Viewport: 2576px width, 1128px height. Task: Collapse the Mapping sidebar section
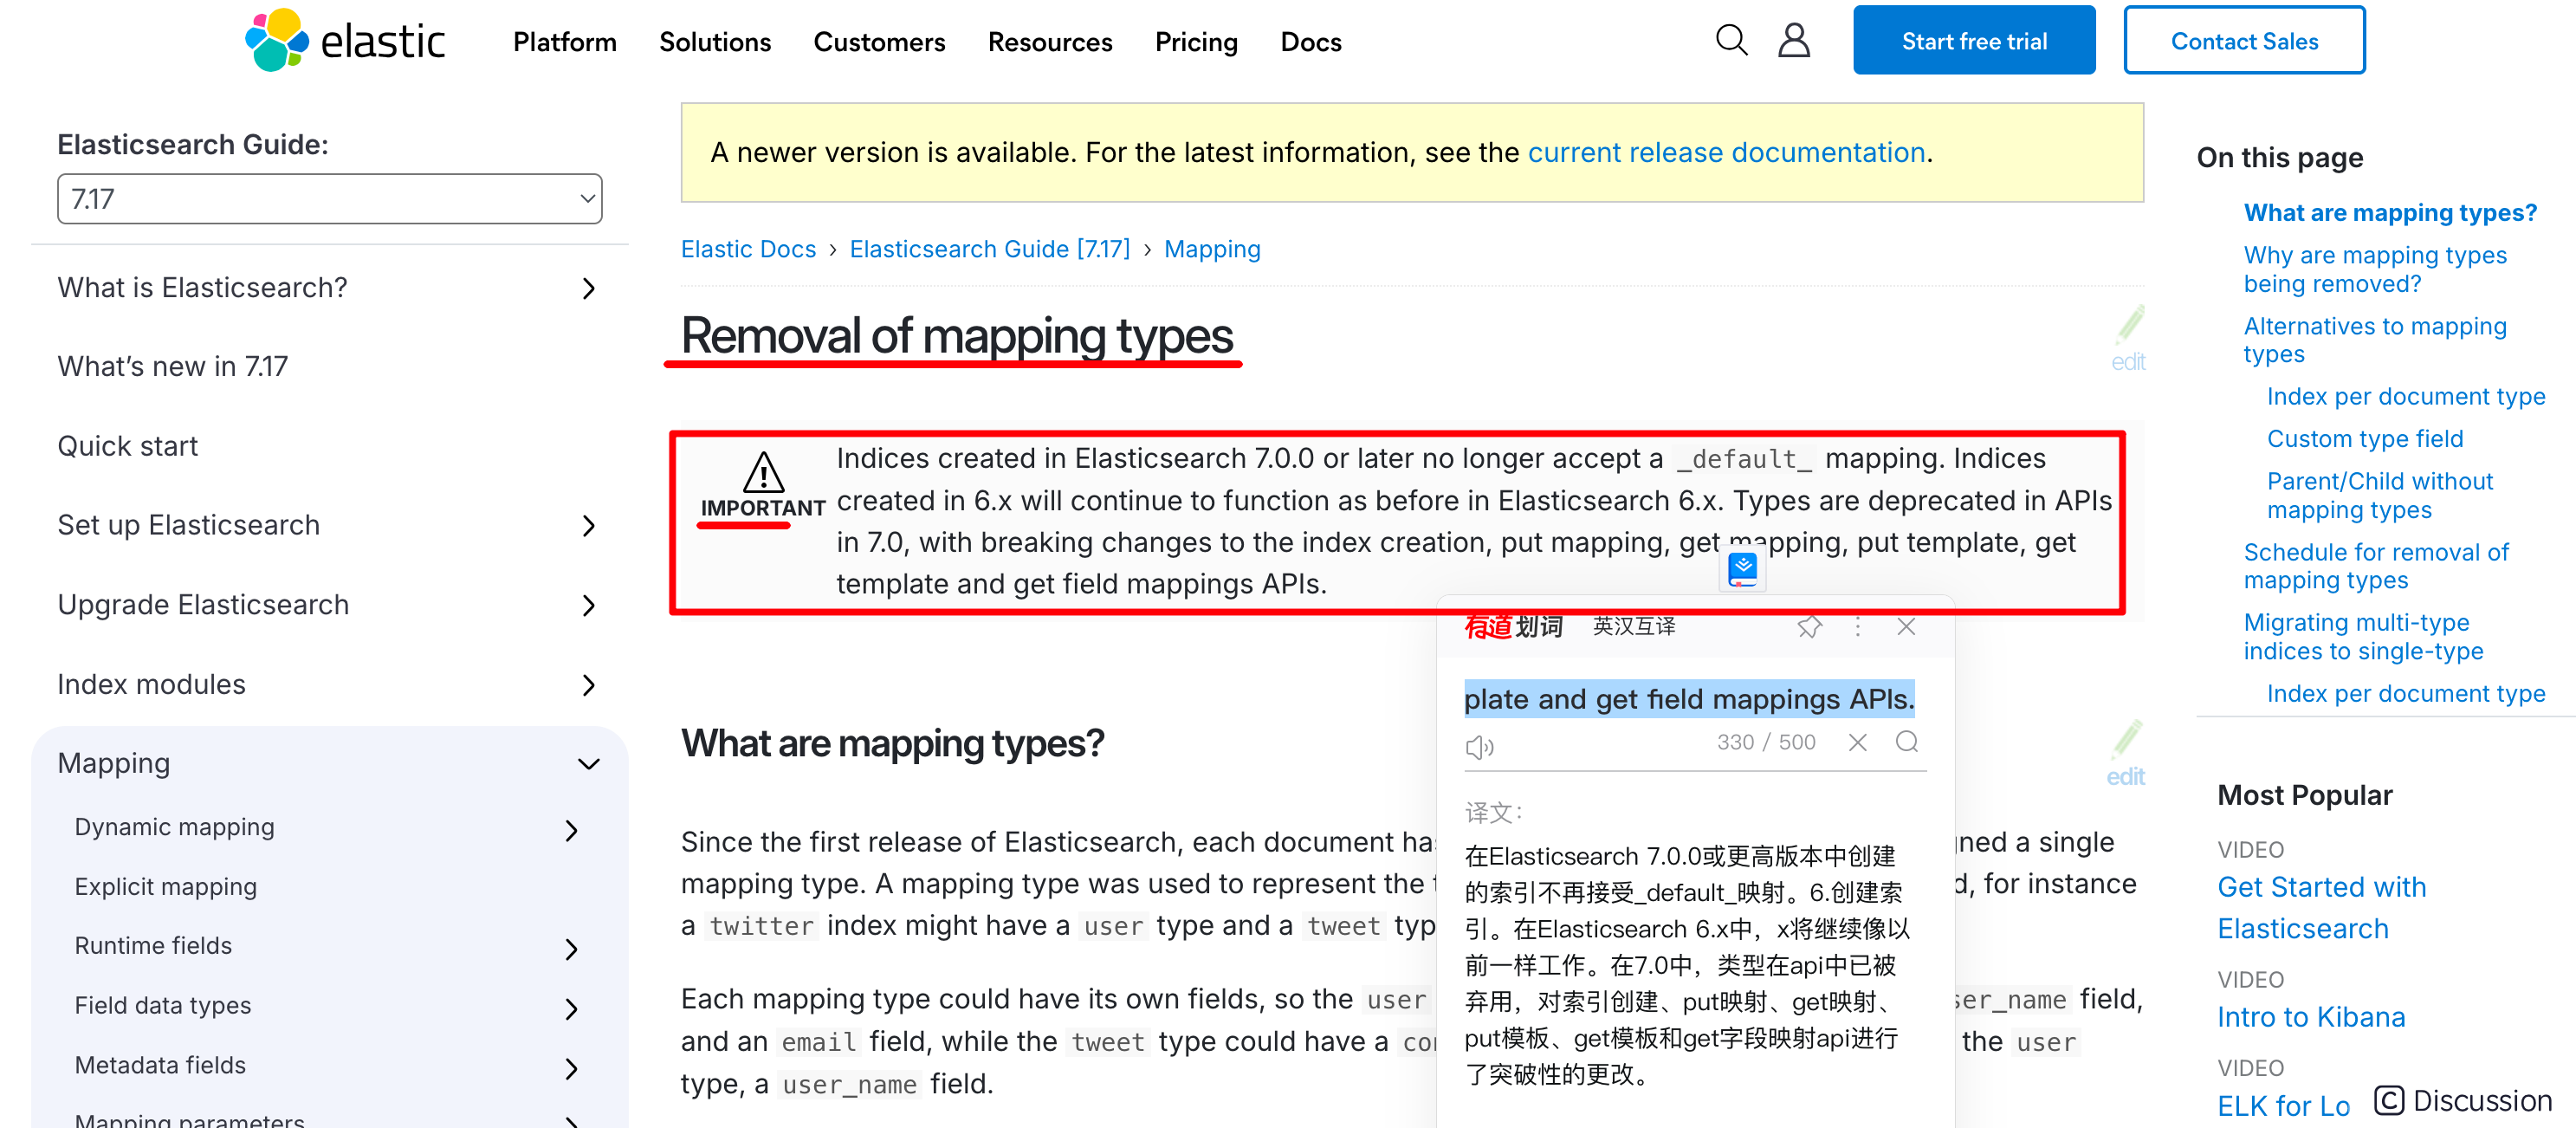(588, 764)
